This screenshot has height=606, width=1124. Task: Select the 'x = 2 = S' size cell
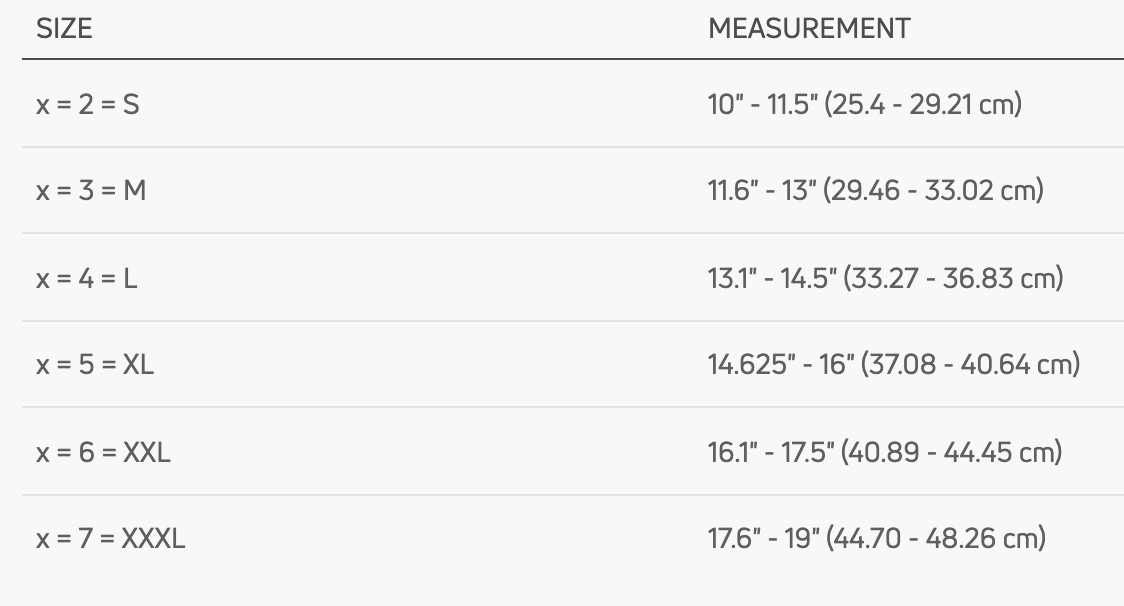pyautogui.click(x=88, y=104)
